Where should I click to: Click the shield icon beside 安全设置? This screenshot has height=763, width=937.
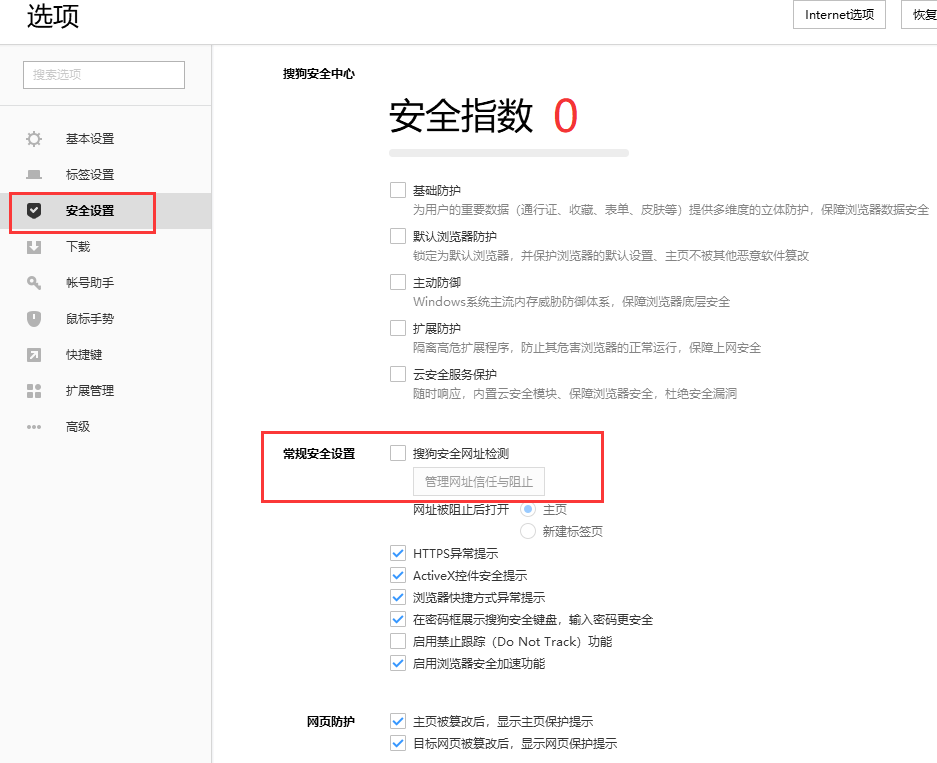[34, 211]
